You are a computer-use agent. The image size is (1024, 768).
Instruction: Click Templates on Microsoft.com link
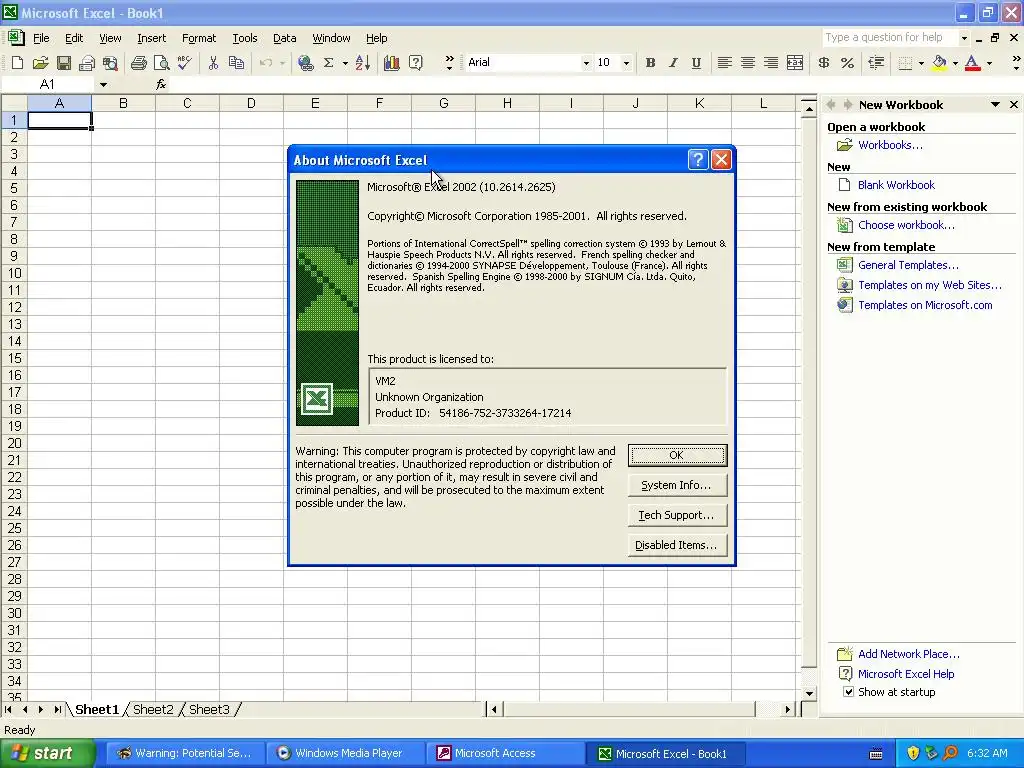click(925, 305)
